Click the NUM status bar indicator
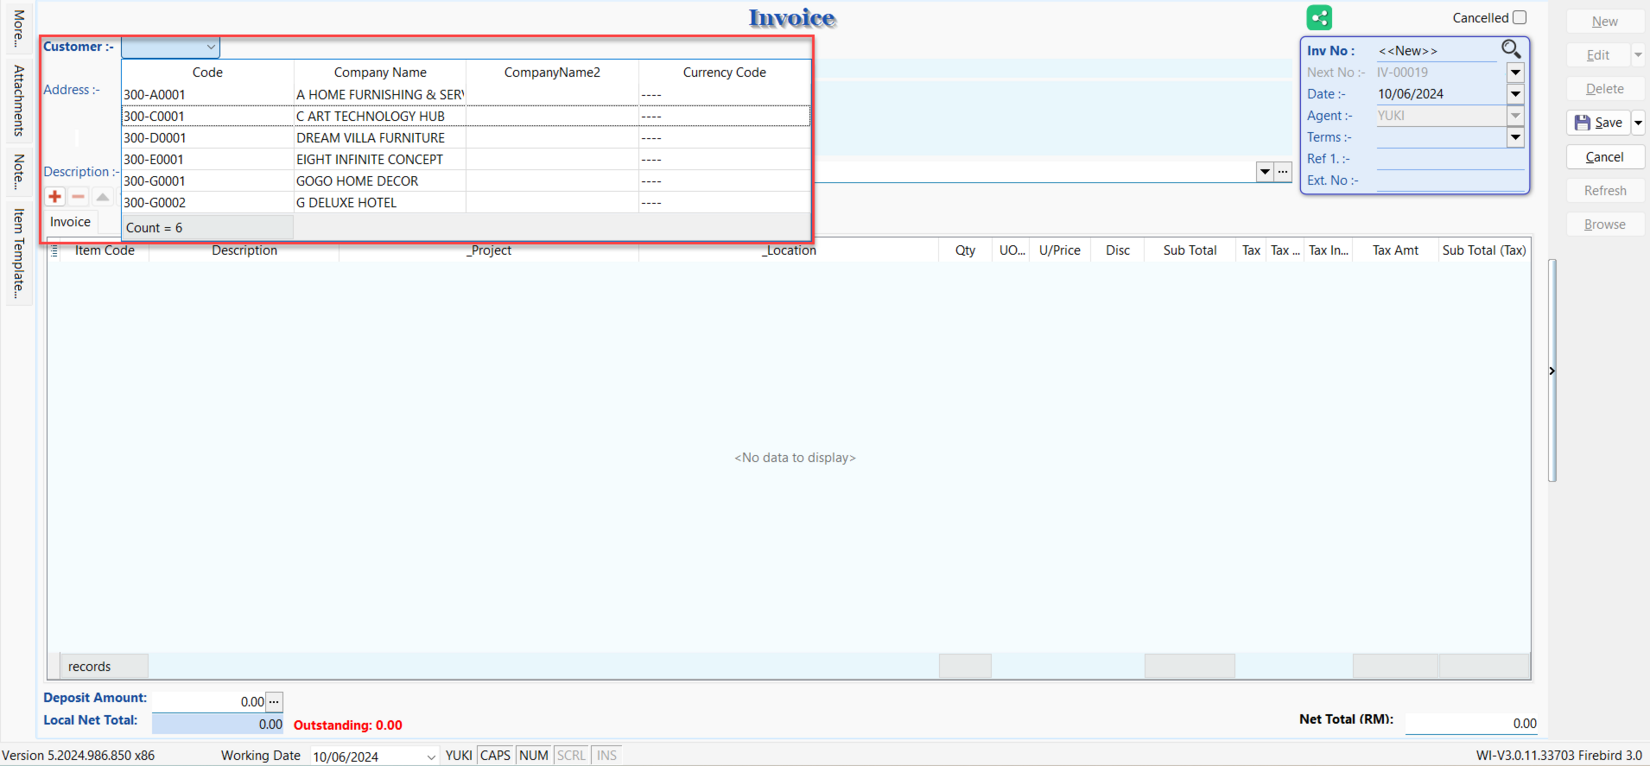Screen dimensions: 1650x766 point(534,755)
